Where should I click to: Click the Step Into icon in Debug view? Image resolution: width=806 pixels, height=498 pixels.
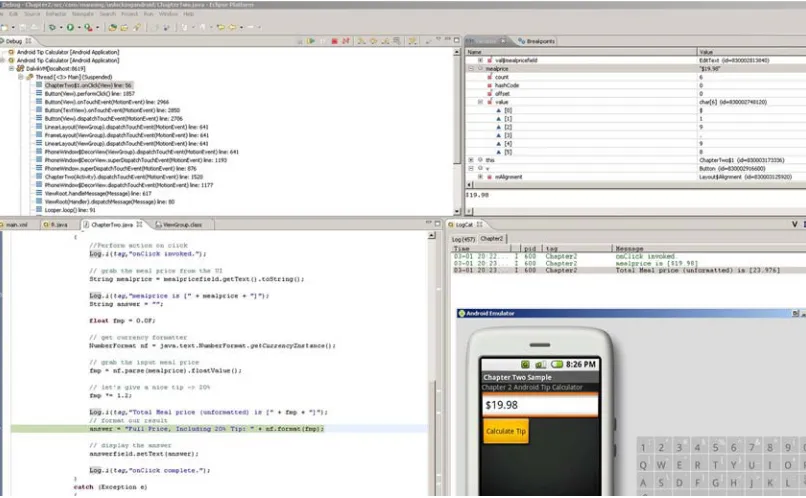pyautogui.click(x=361, y=41)
